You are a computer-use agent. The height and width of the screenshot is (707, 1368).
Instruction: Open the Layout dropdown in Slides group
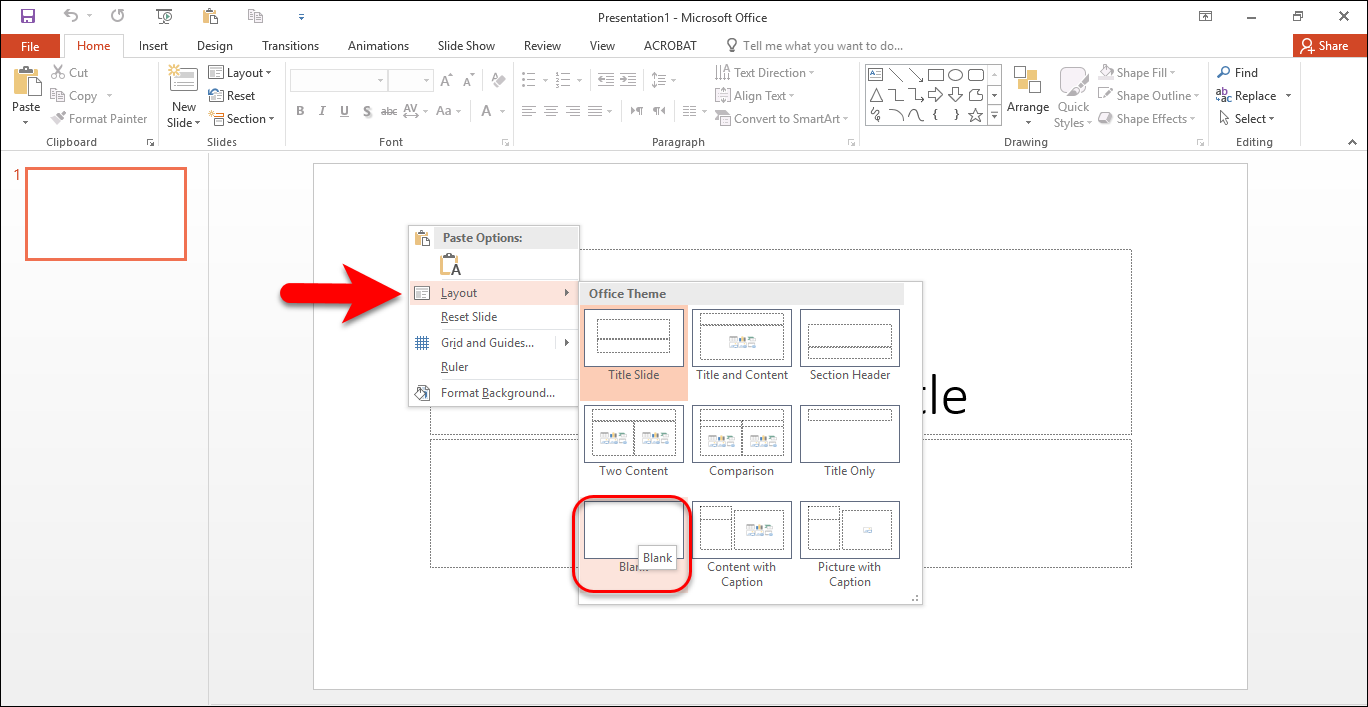[240, 73]
